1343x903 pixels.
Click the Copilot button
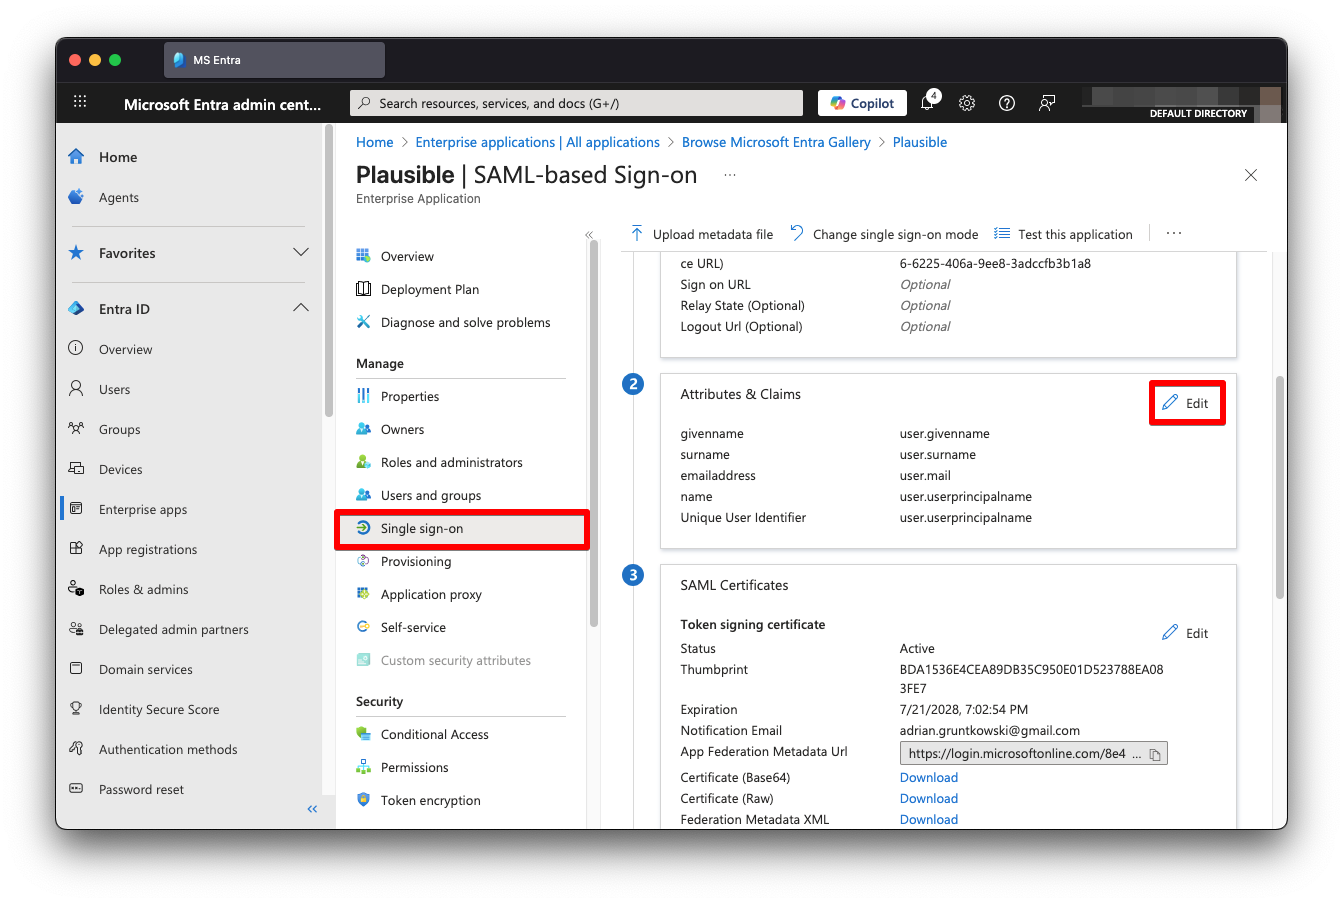(862, 103)
